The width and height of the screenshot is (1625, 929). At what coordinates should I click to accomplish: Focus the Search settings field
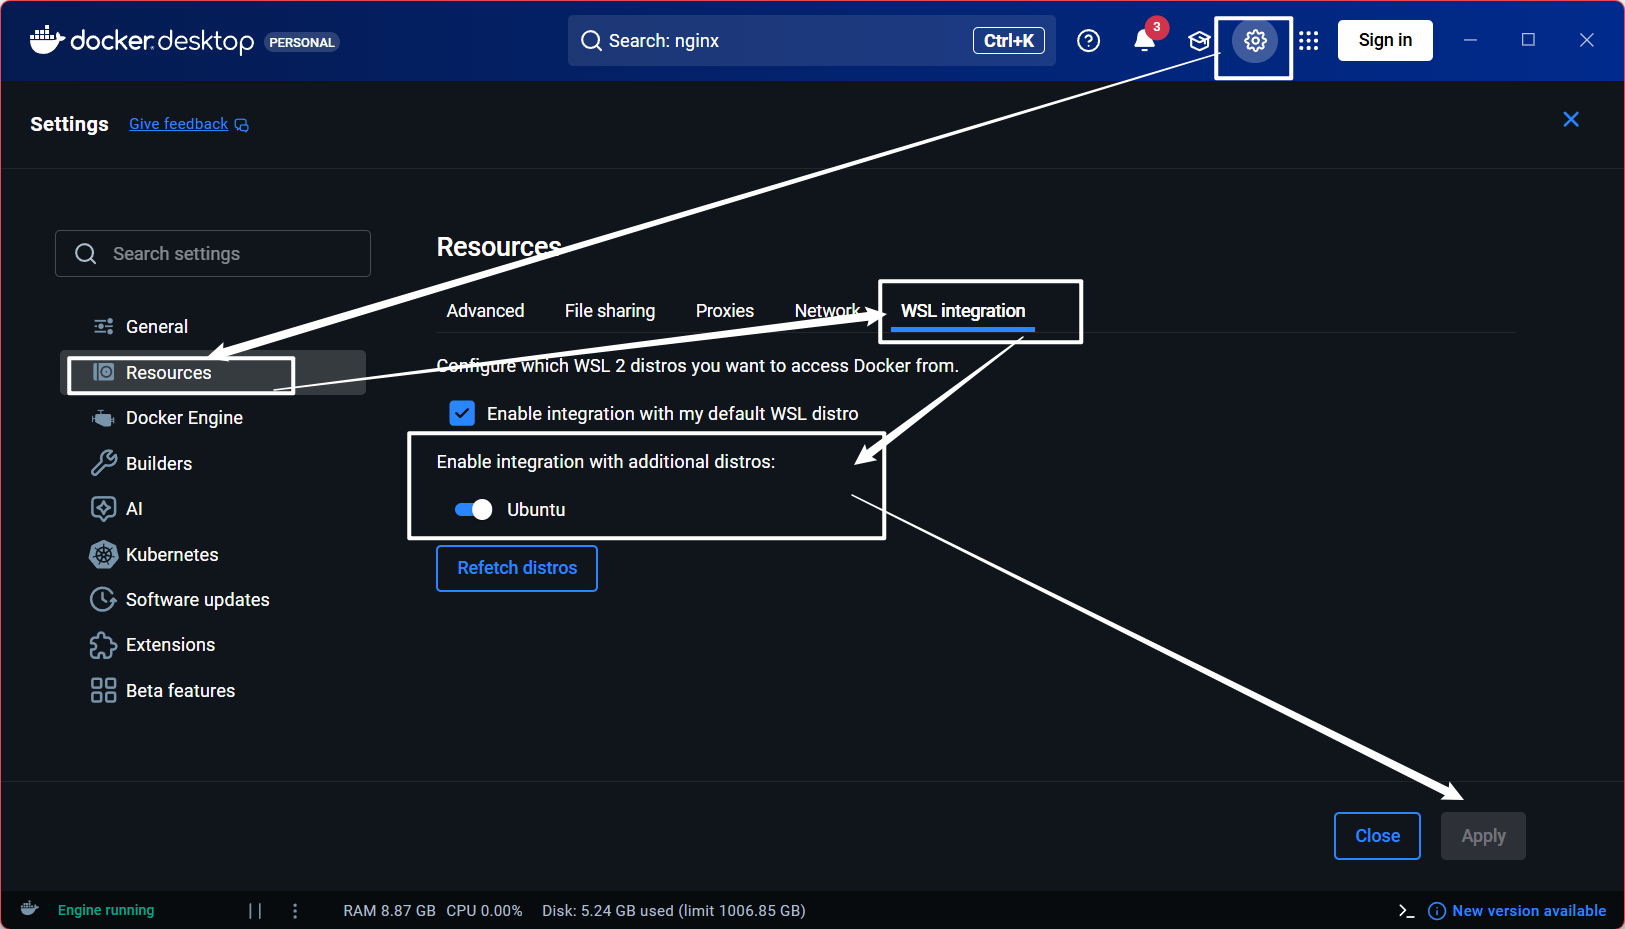click(213, 254)
